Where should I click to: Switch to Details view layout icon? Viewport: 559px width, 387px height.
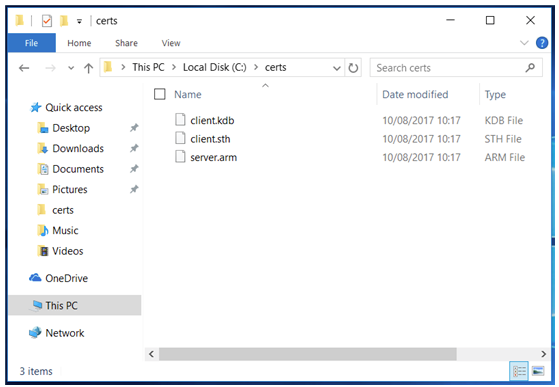(x=519, y=371)
